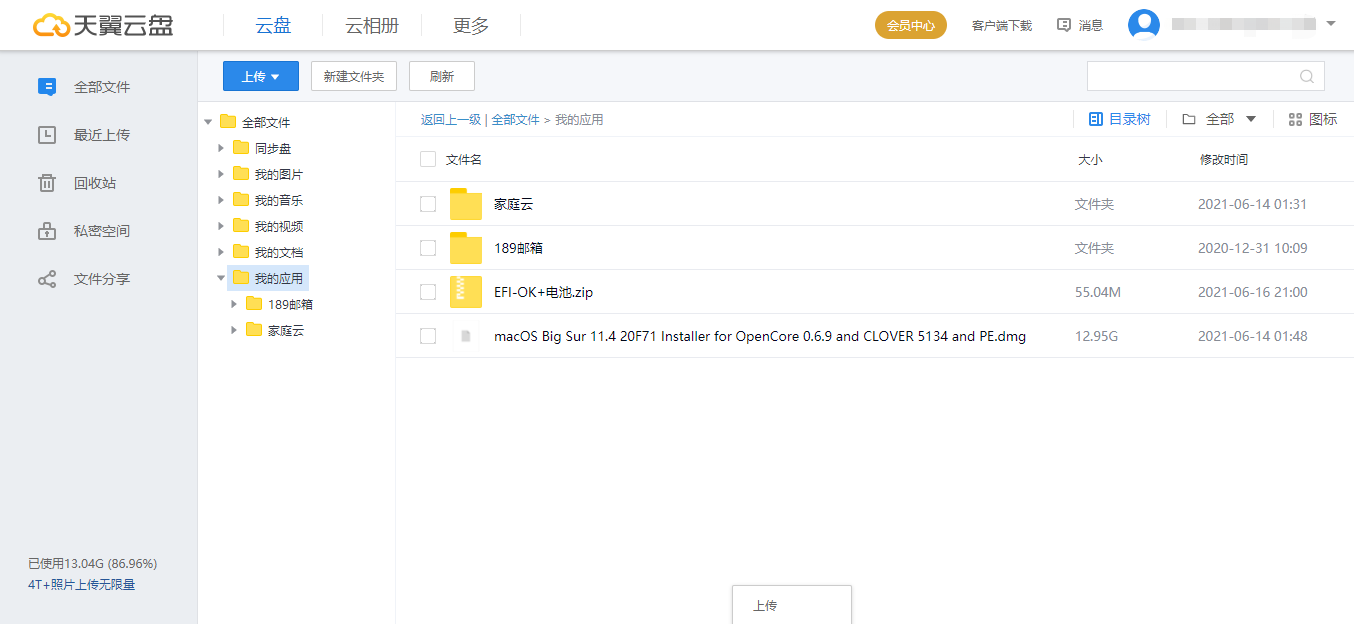Viewport: 1354px width, 624px height.
Task: Click 我的图片 folder icon in tree
Action: [x=241, y=174]
